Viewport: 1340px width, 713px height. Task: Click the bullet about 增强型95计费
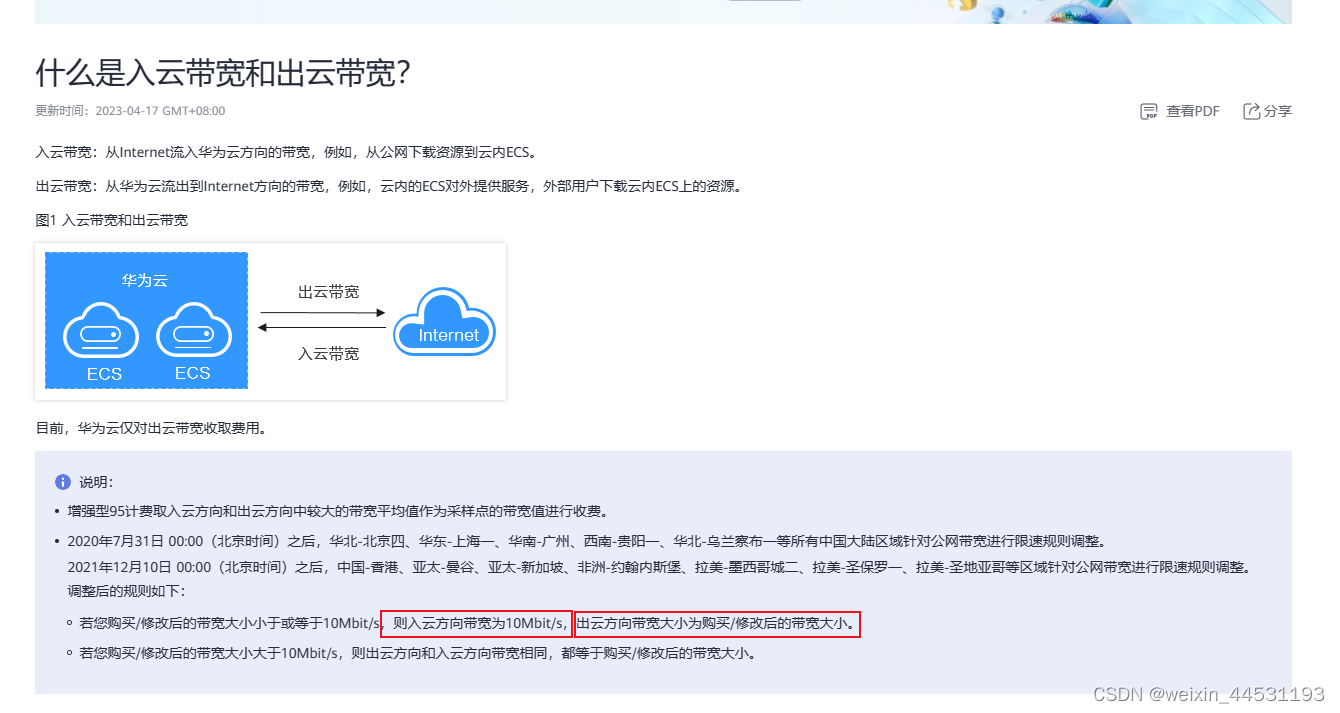point(337,511)
